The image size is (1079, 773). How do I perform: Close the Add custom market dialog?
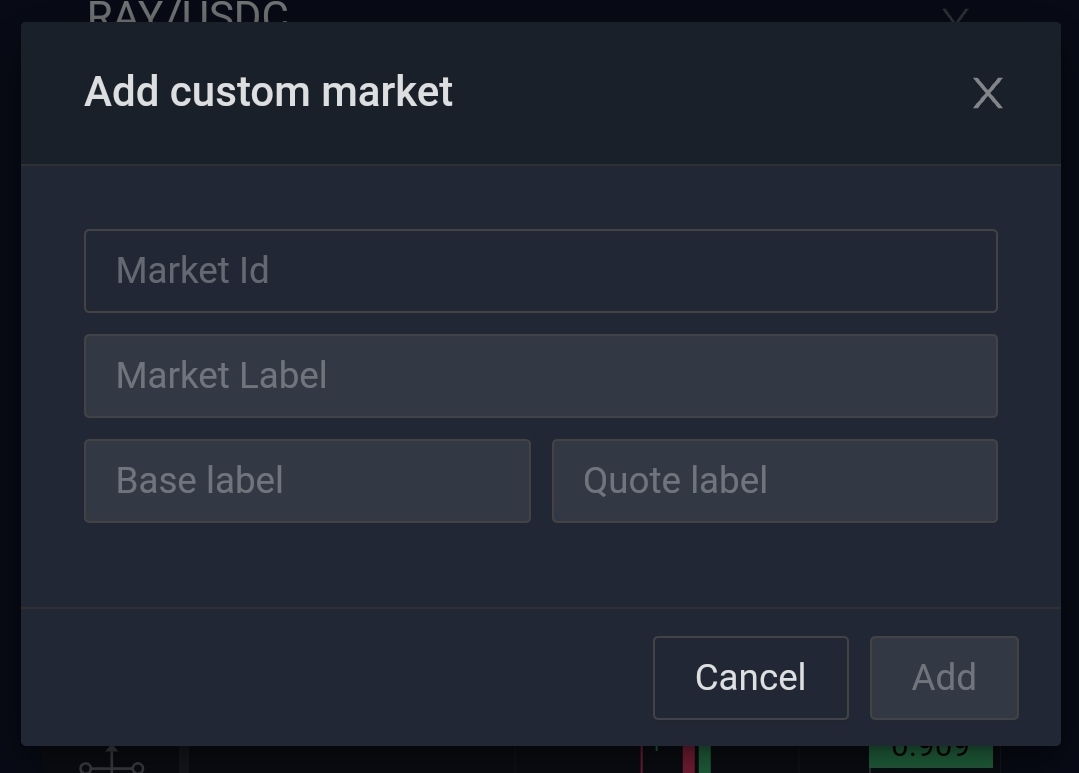pyautogui.click(x=987, y=93)
